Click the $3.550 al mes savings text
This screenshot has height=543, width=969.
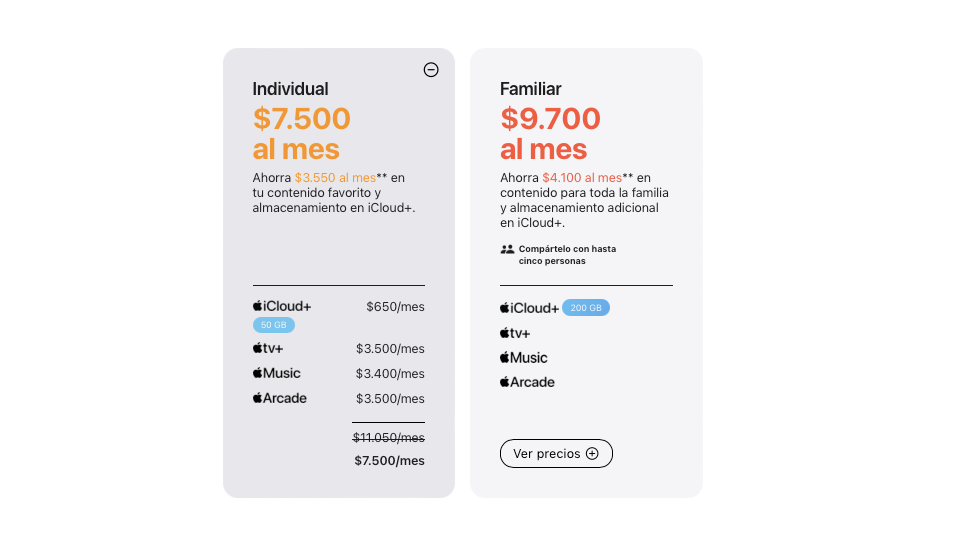click(x=335, y=178)
